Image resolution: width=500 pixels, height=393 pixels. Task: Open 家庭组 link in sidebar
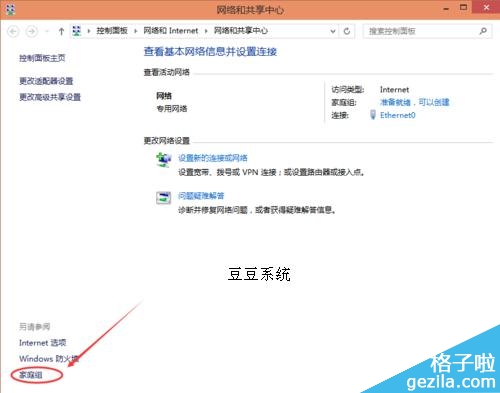[31, 375]
